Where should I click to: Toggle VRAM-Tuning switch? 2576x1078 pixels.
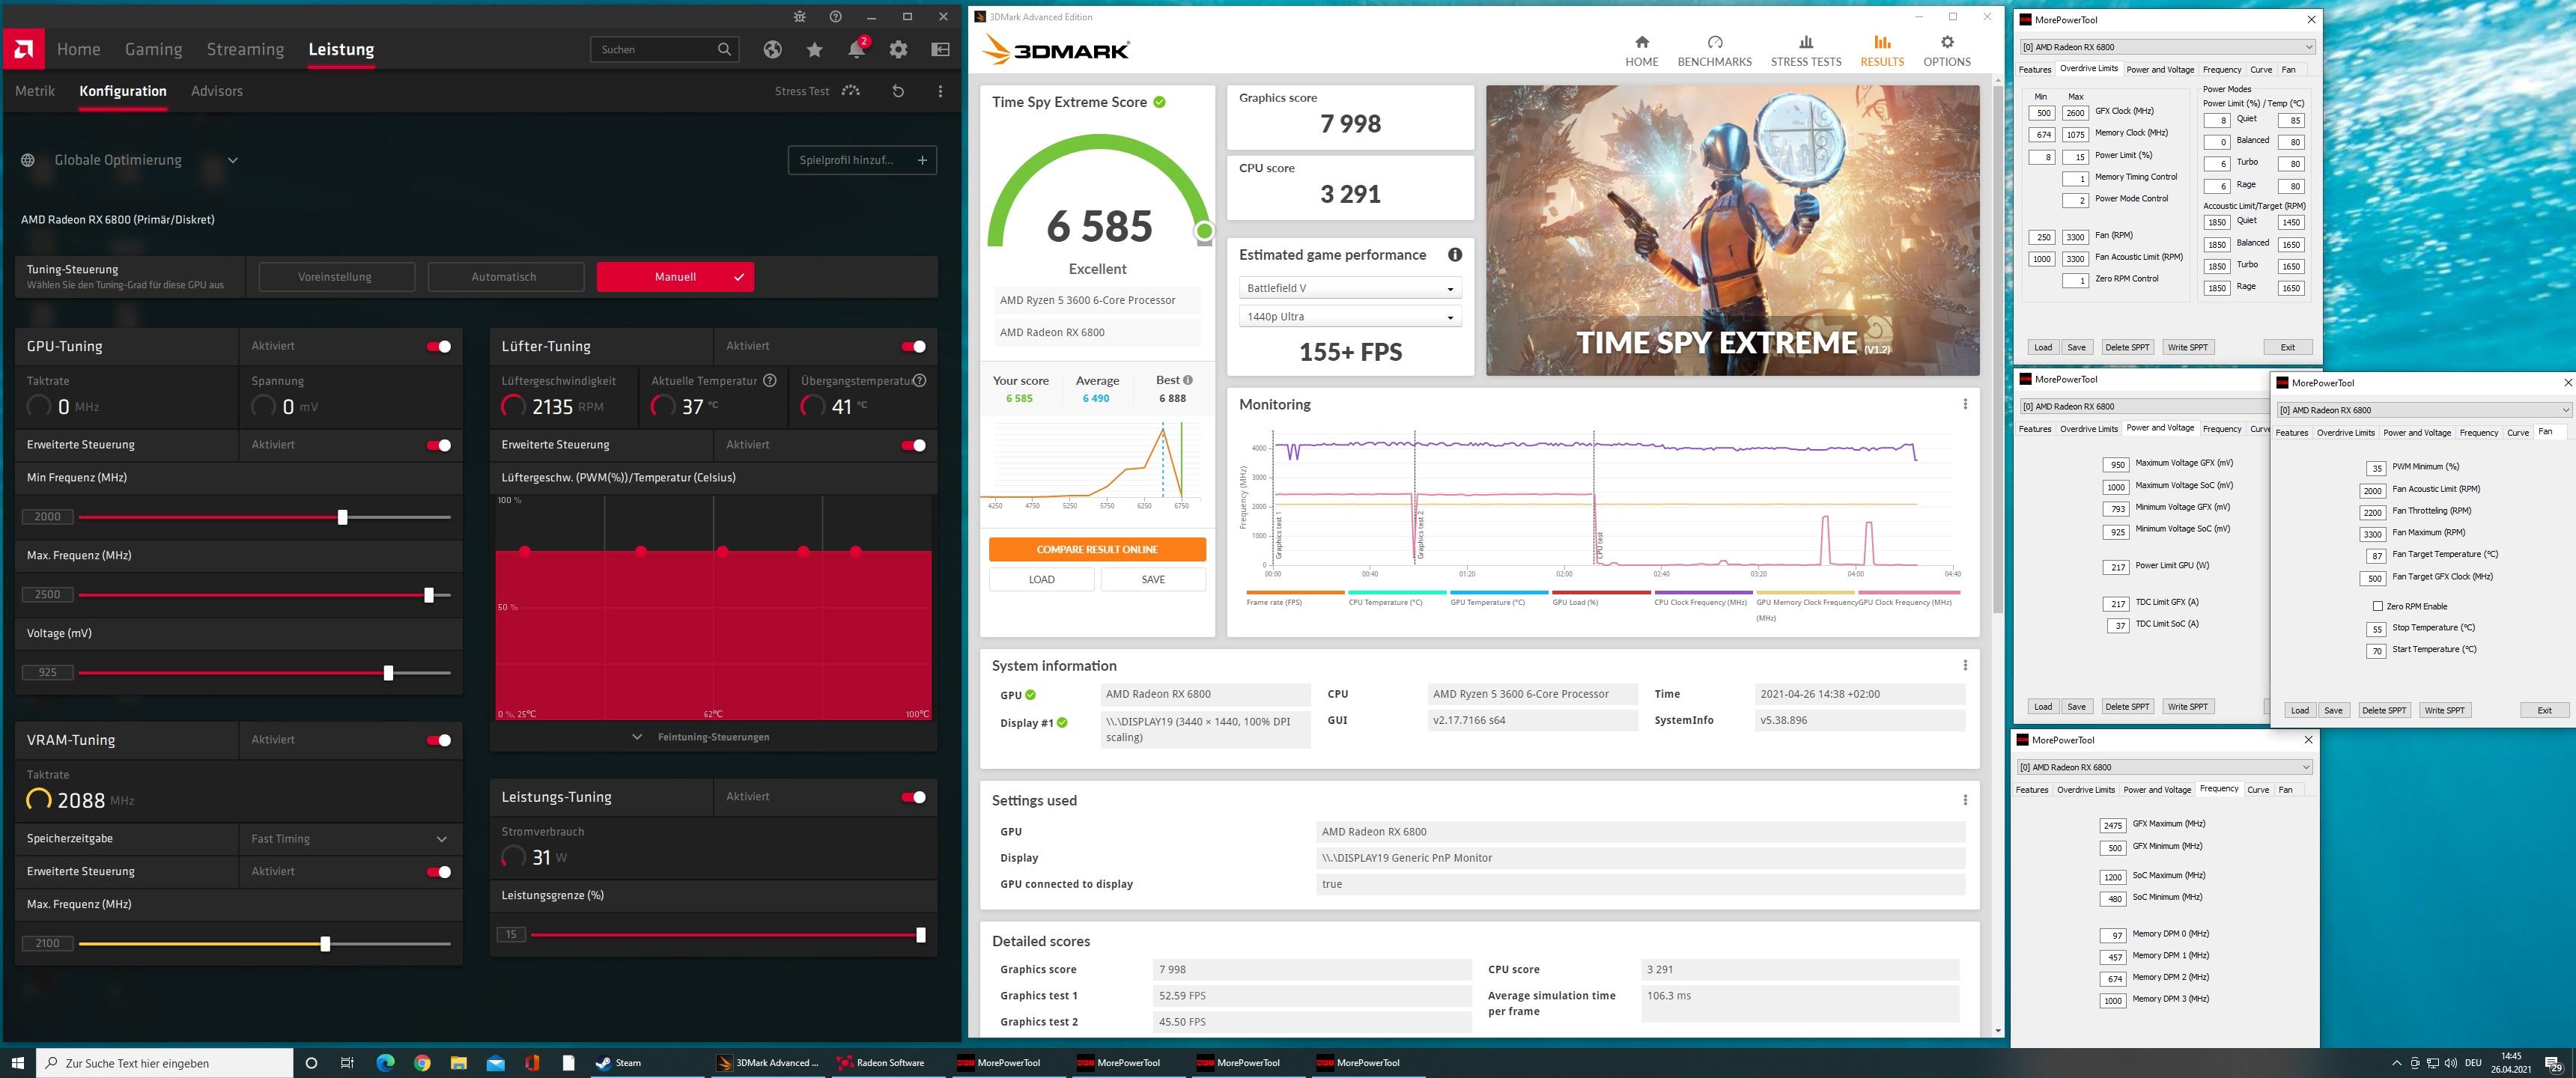pos(439,740)
